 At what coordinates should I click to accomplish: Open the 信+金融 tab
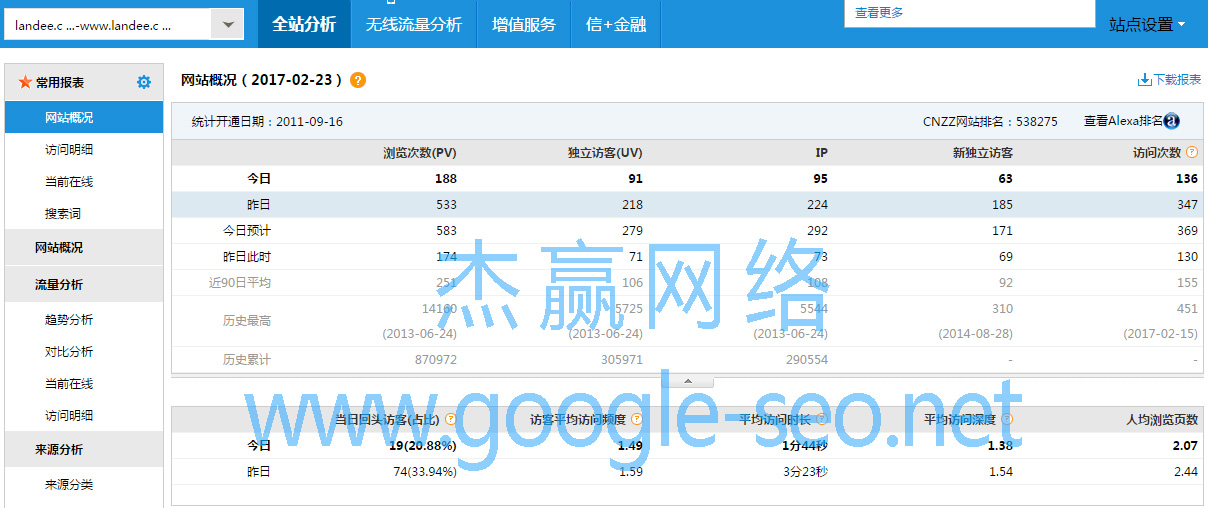(x=616, y=24)
